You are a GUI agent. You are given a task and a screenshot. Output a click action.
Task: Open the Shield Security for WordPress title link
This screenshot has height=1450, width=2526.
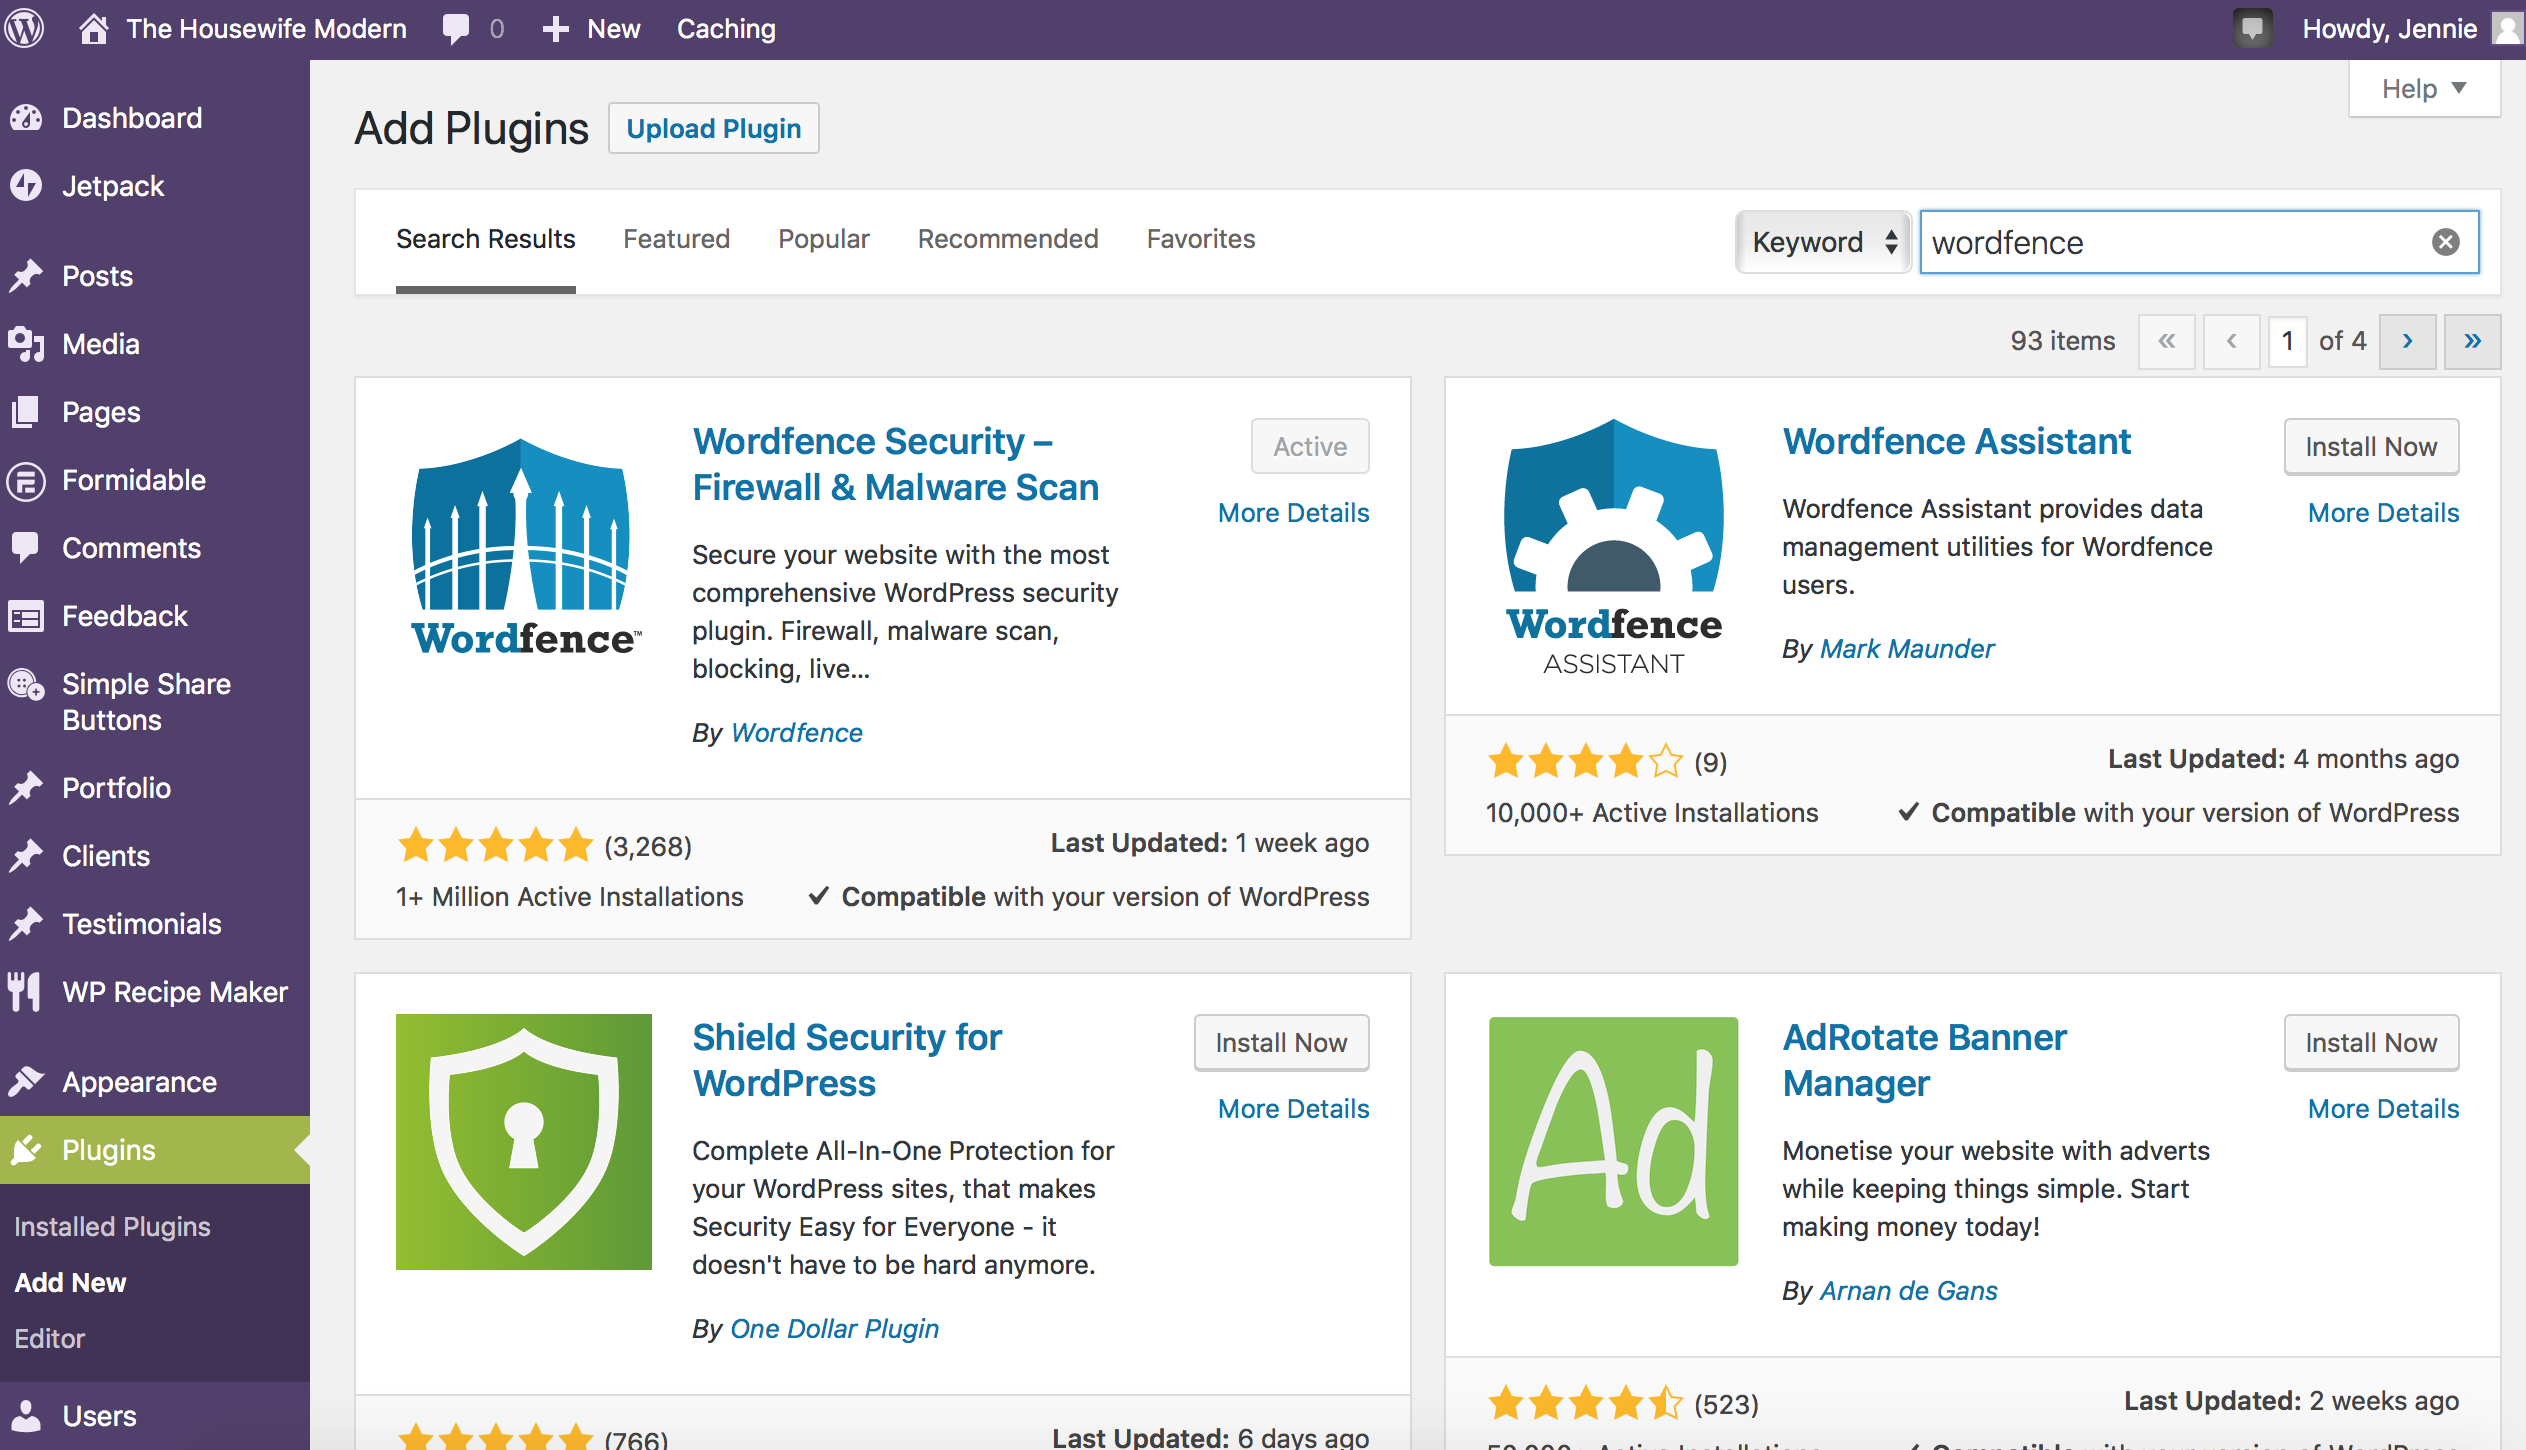847,1060
